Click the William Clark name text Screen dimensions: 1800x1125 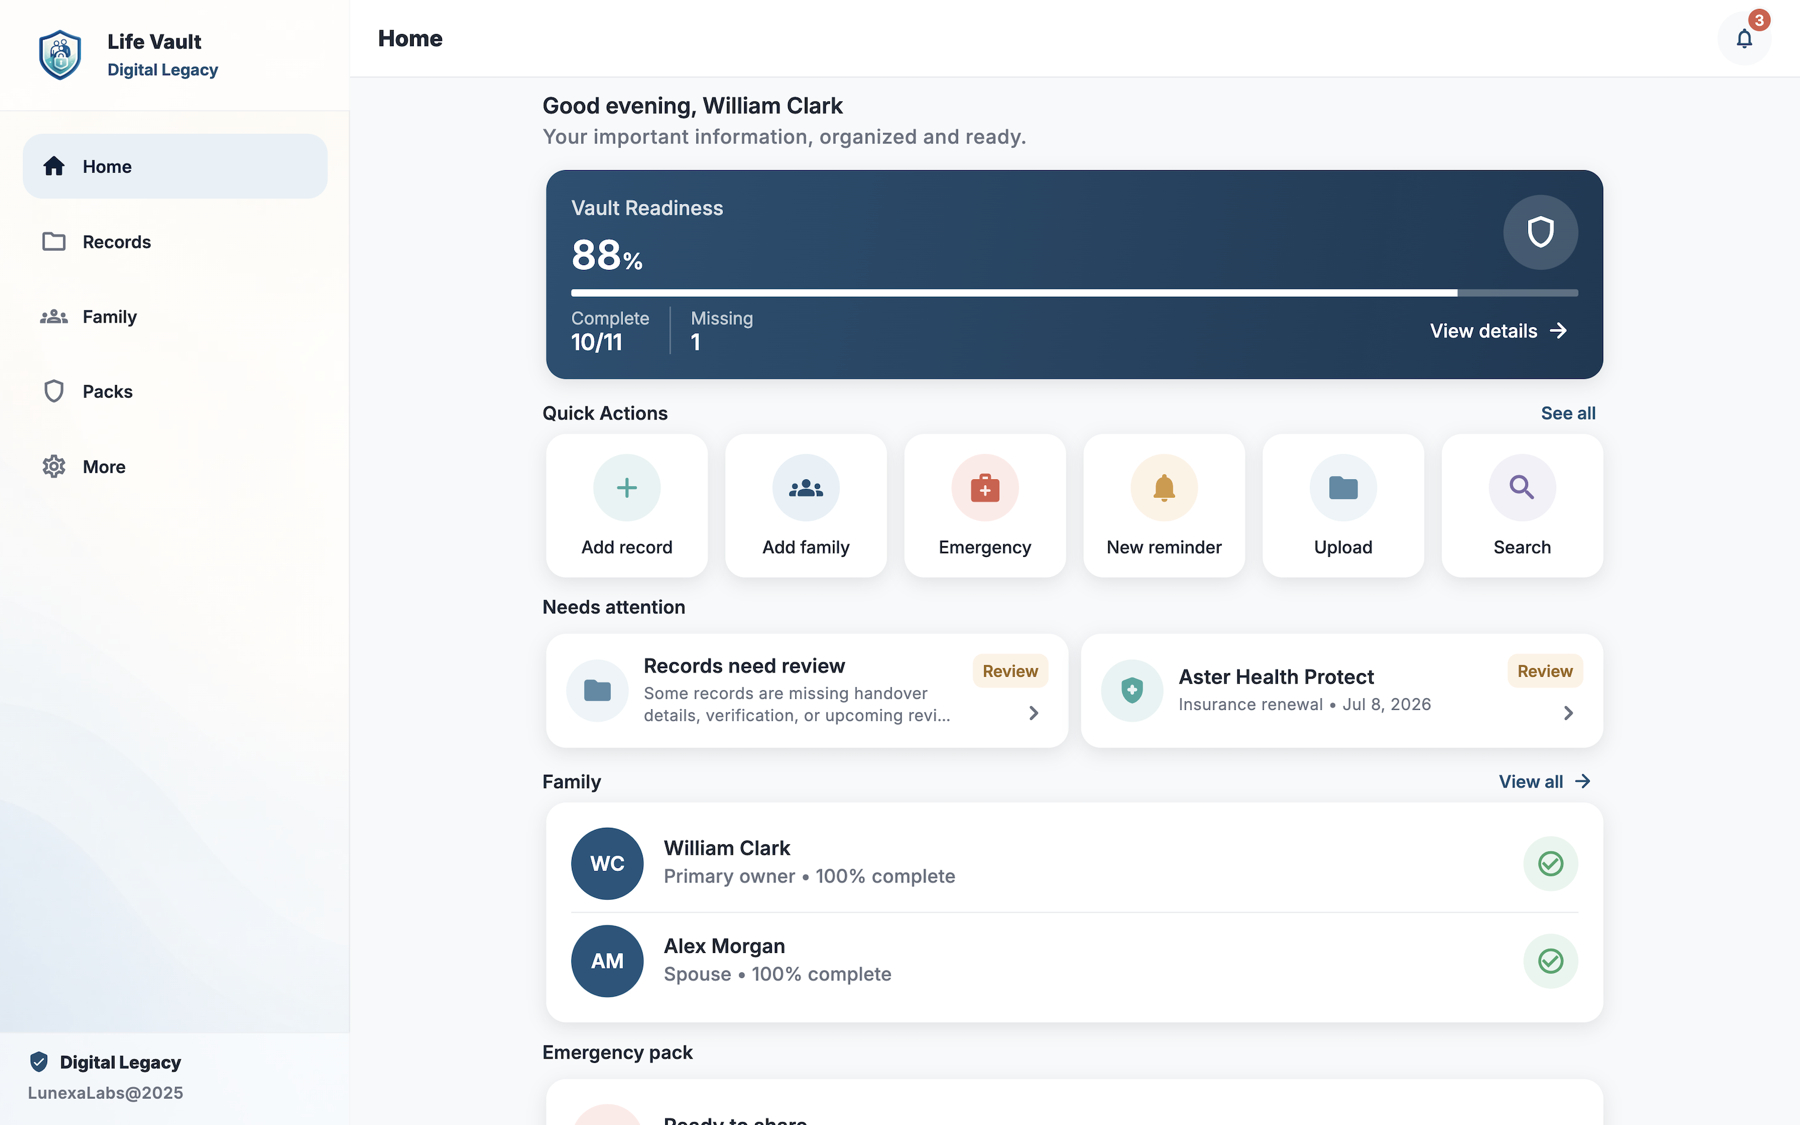(x=727, y=848)
